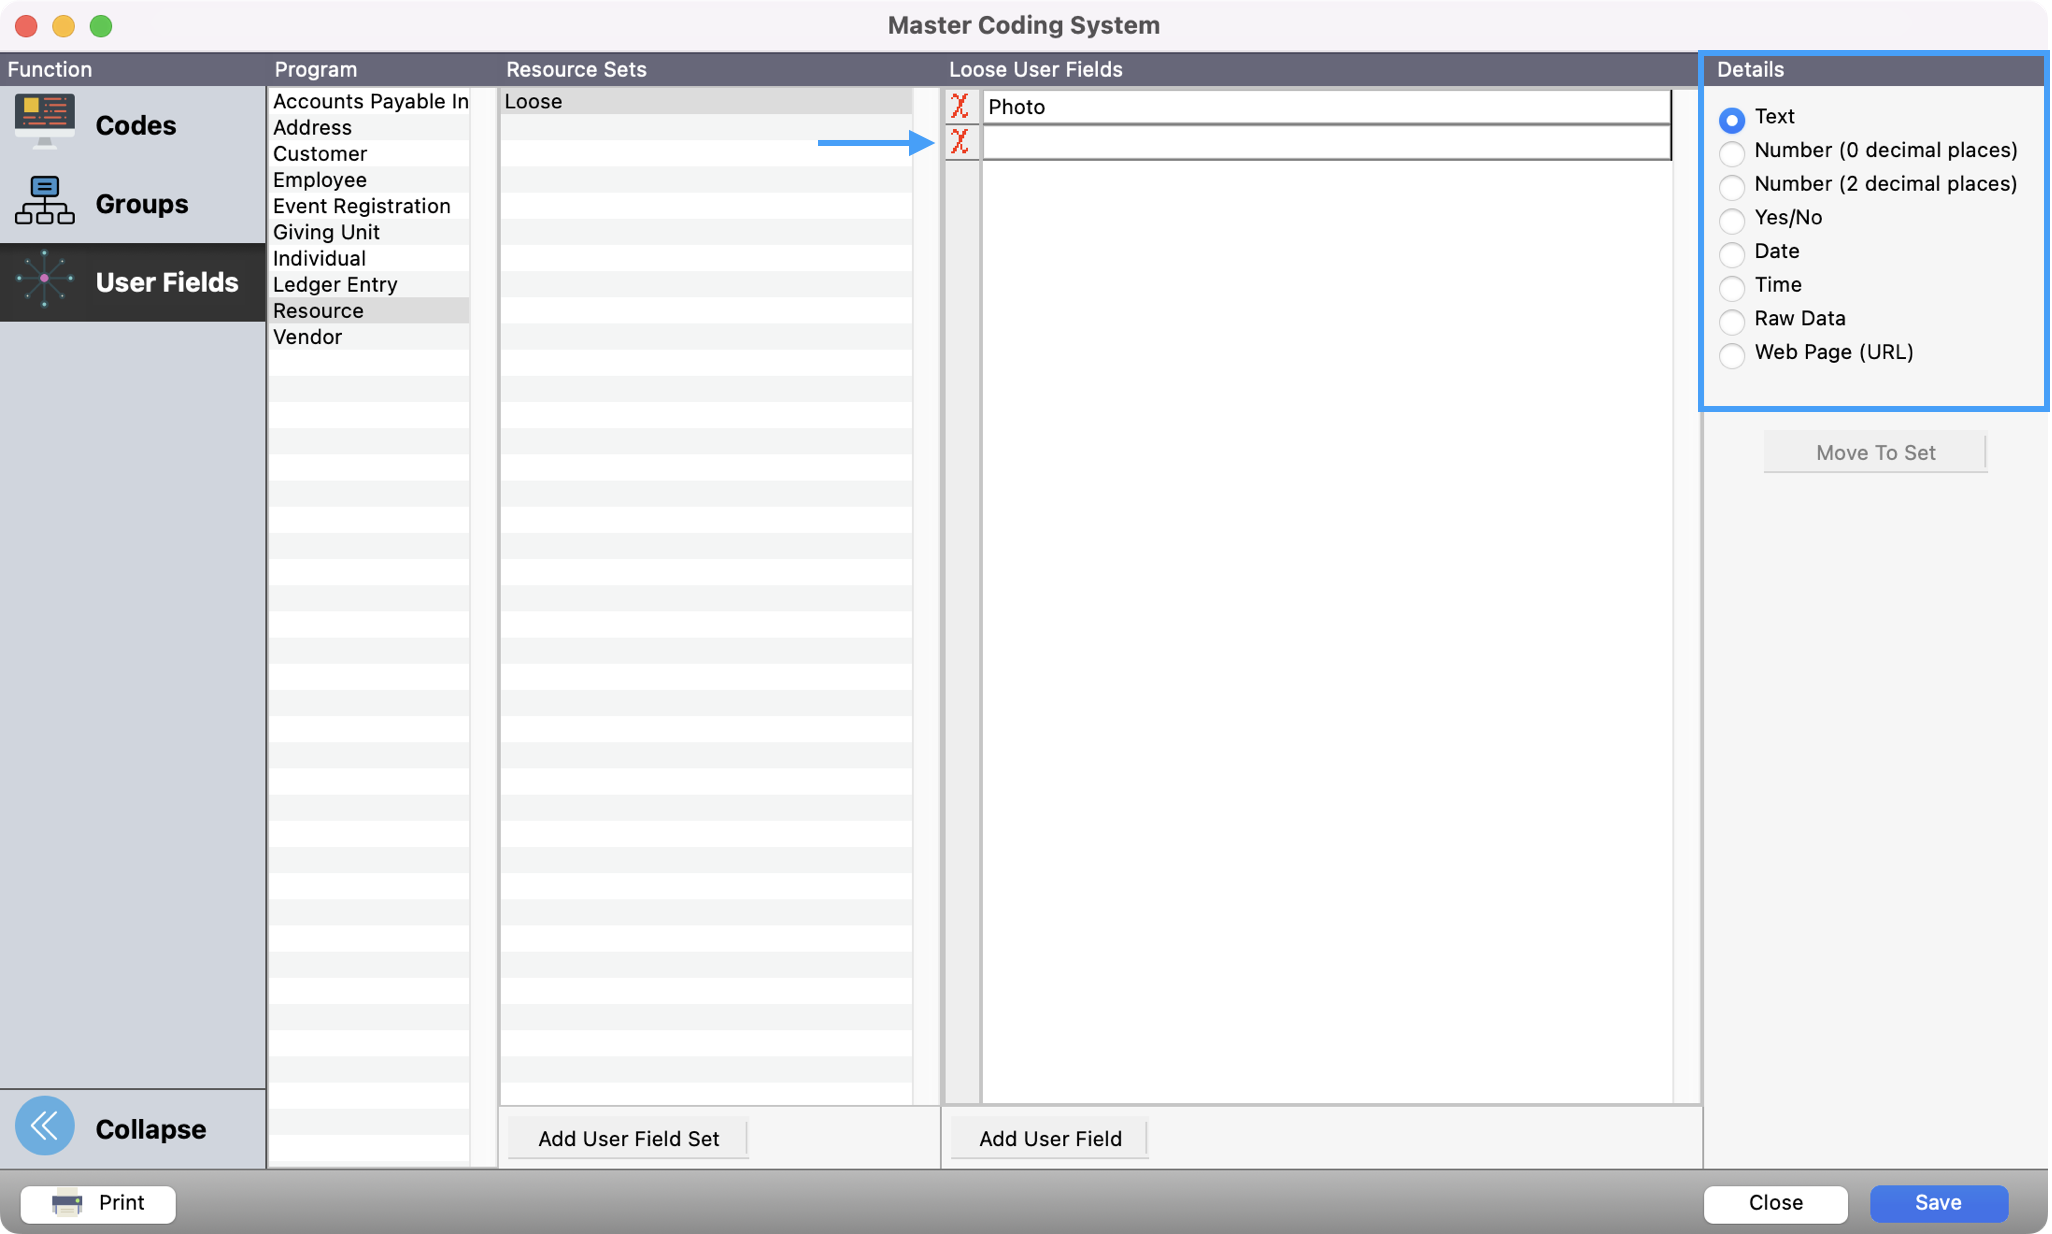
Task: Click the empty user field name input
Action: pyautogui.click(x=1325, y=143)
